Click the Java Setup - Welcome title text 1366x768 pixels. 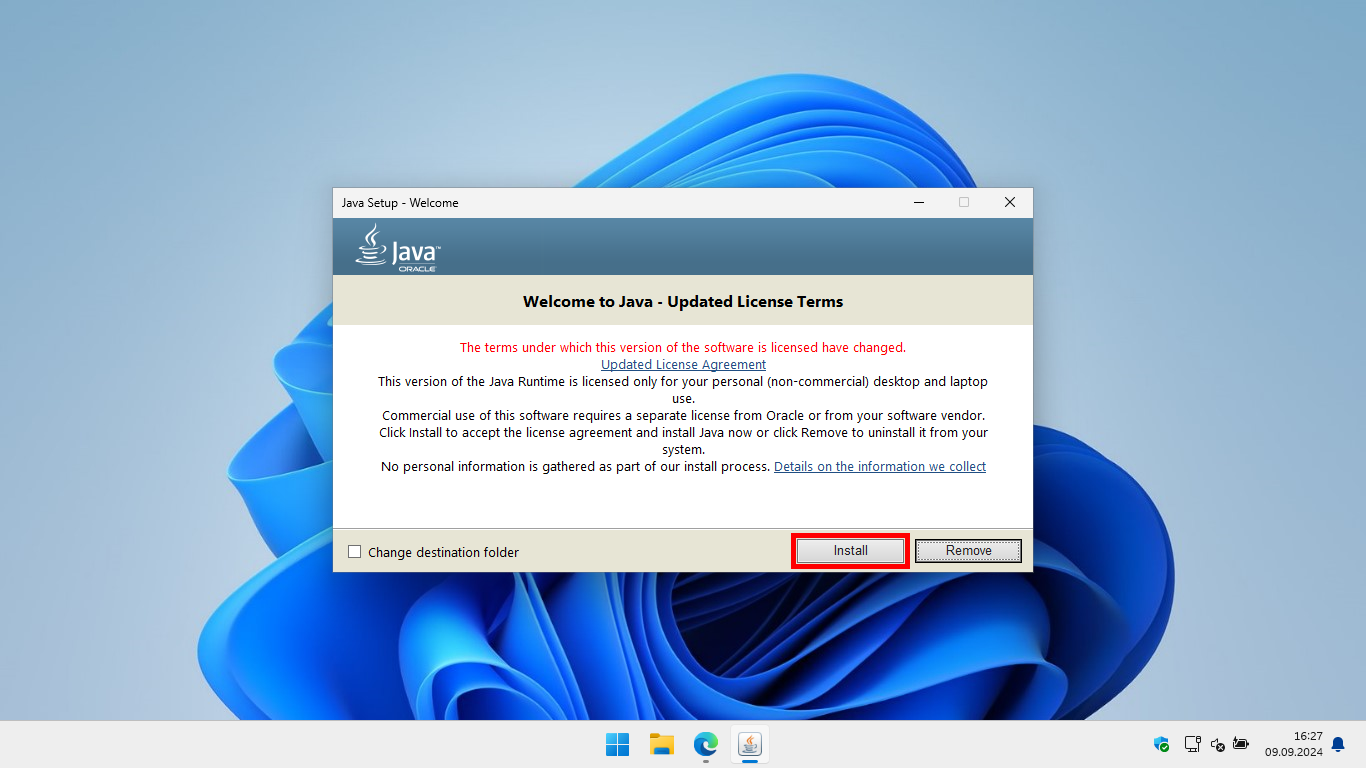click(400, 203)
